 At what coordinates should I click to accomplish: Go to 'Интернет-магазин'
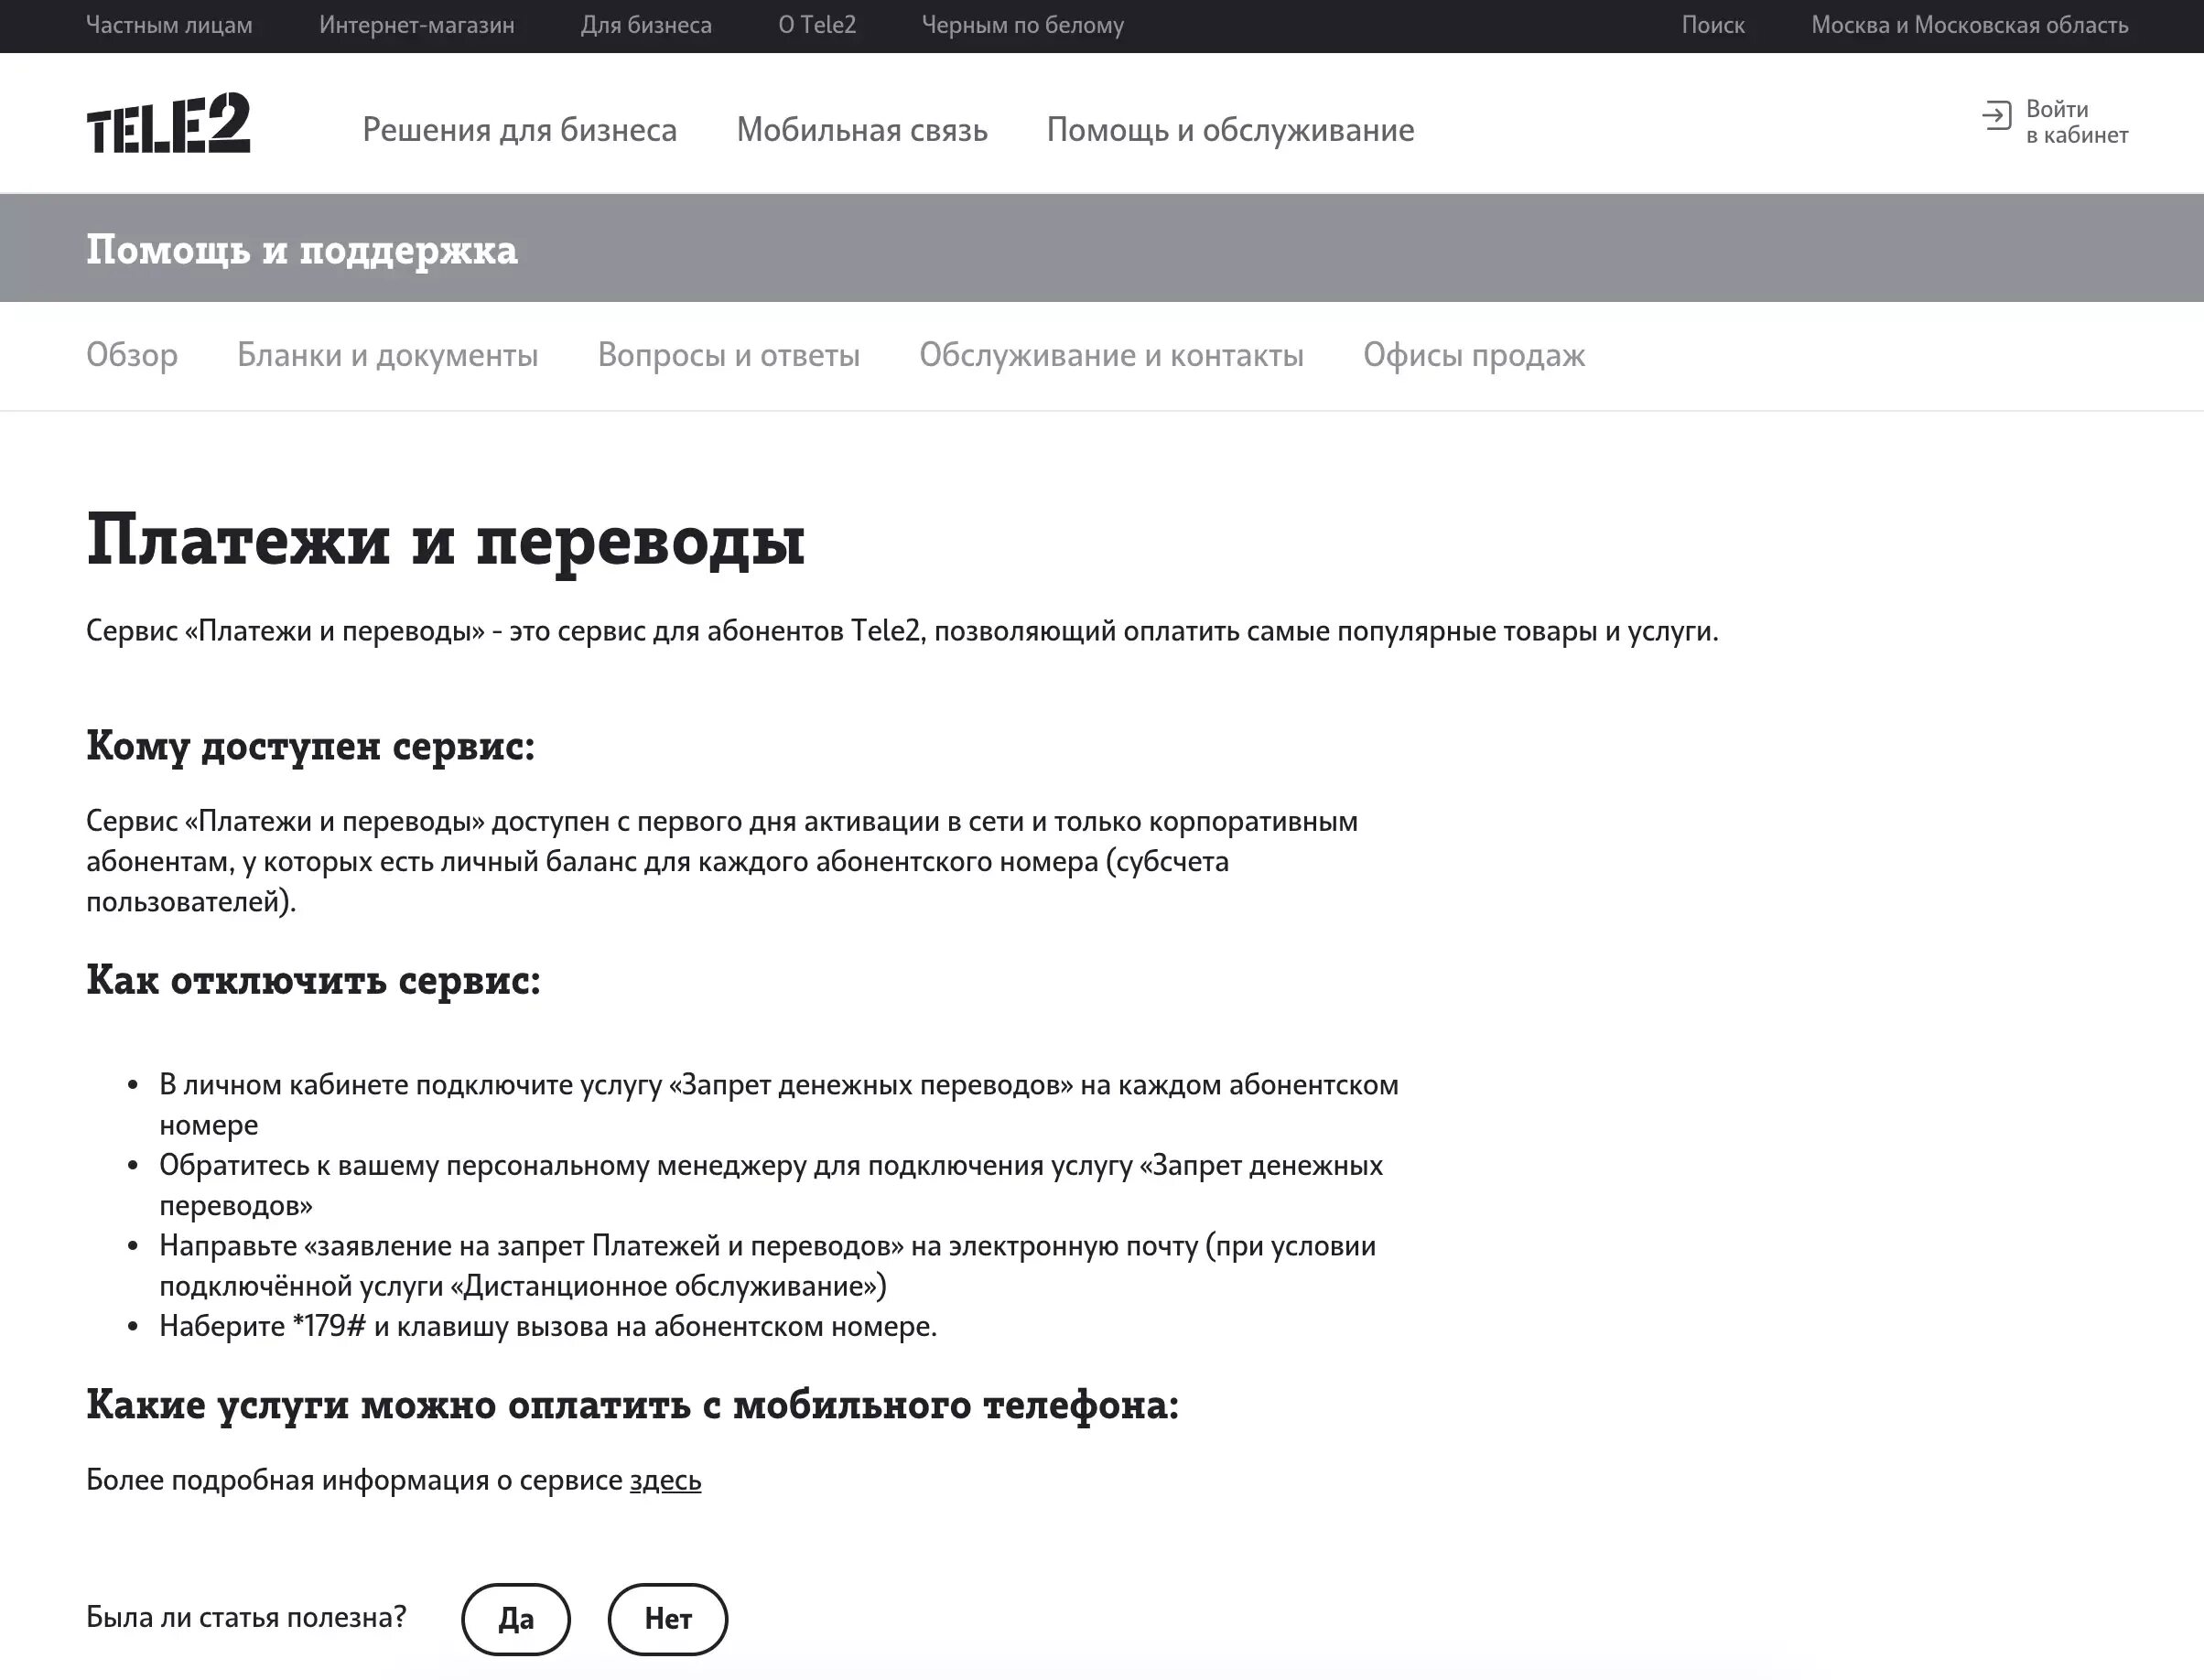[417, 25]
